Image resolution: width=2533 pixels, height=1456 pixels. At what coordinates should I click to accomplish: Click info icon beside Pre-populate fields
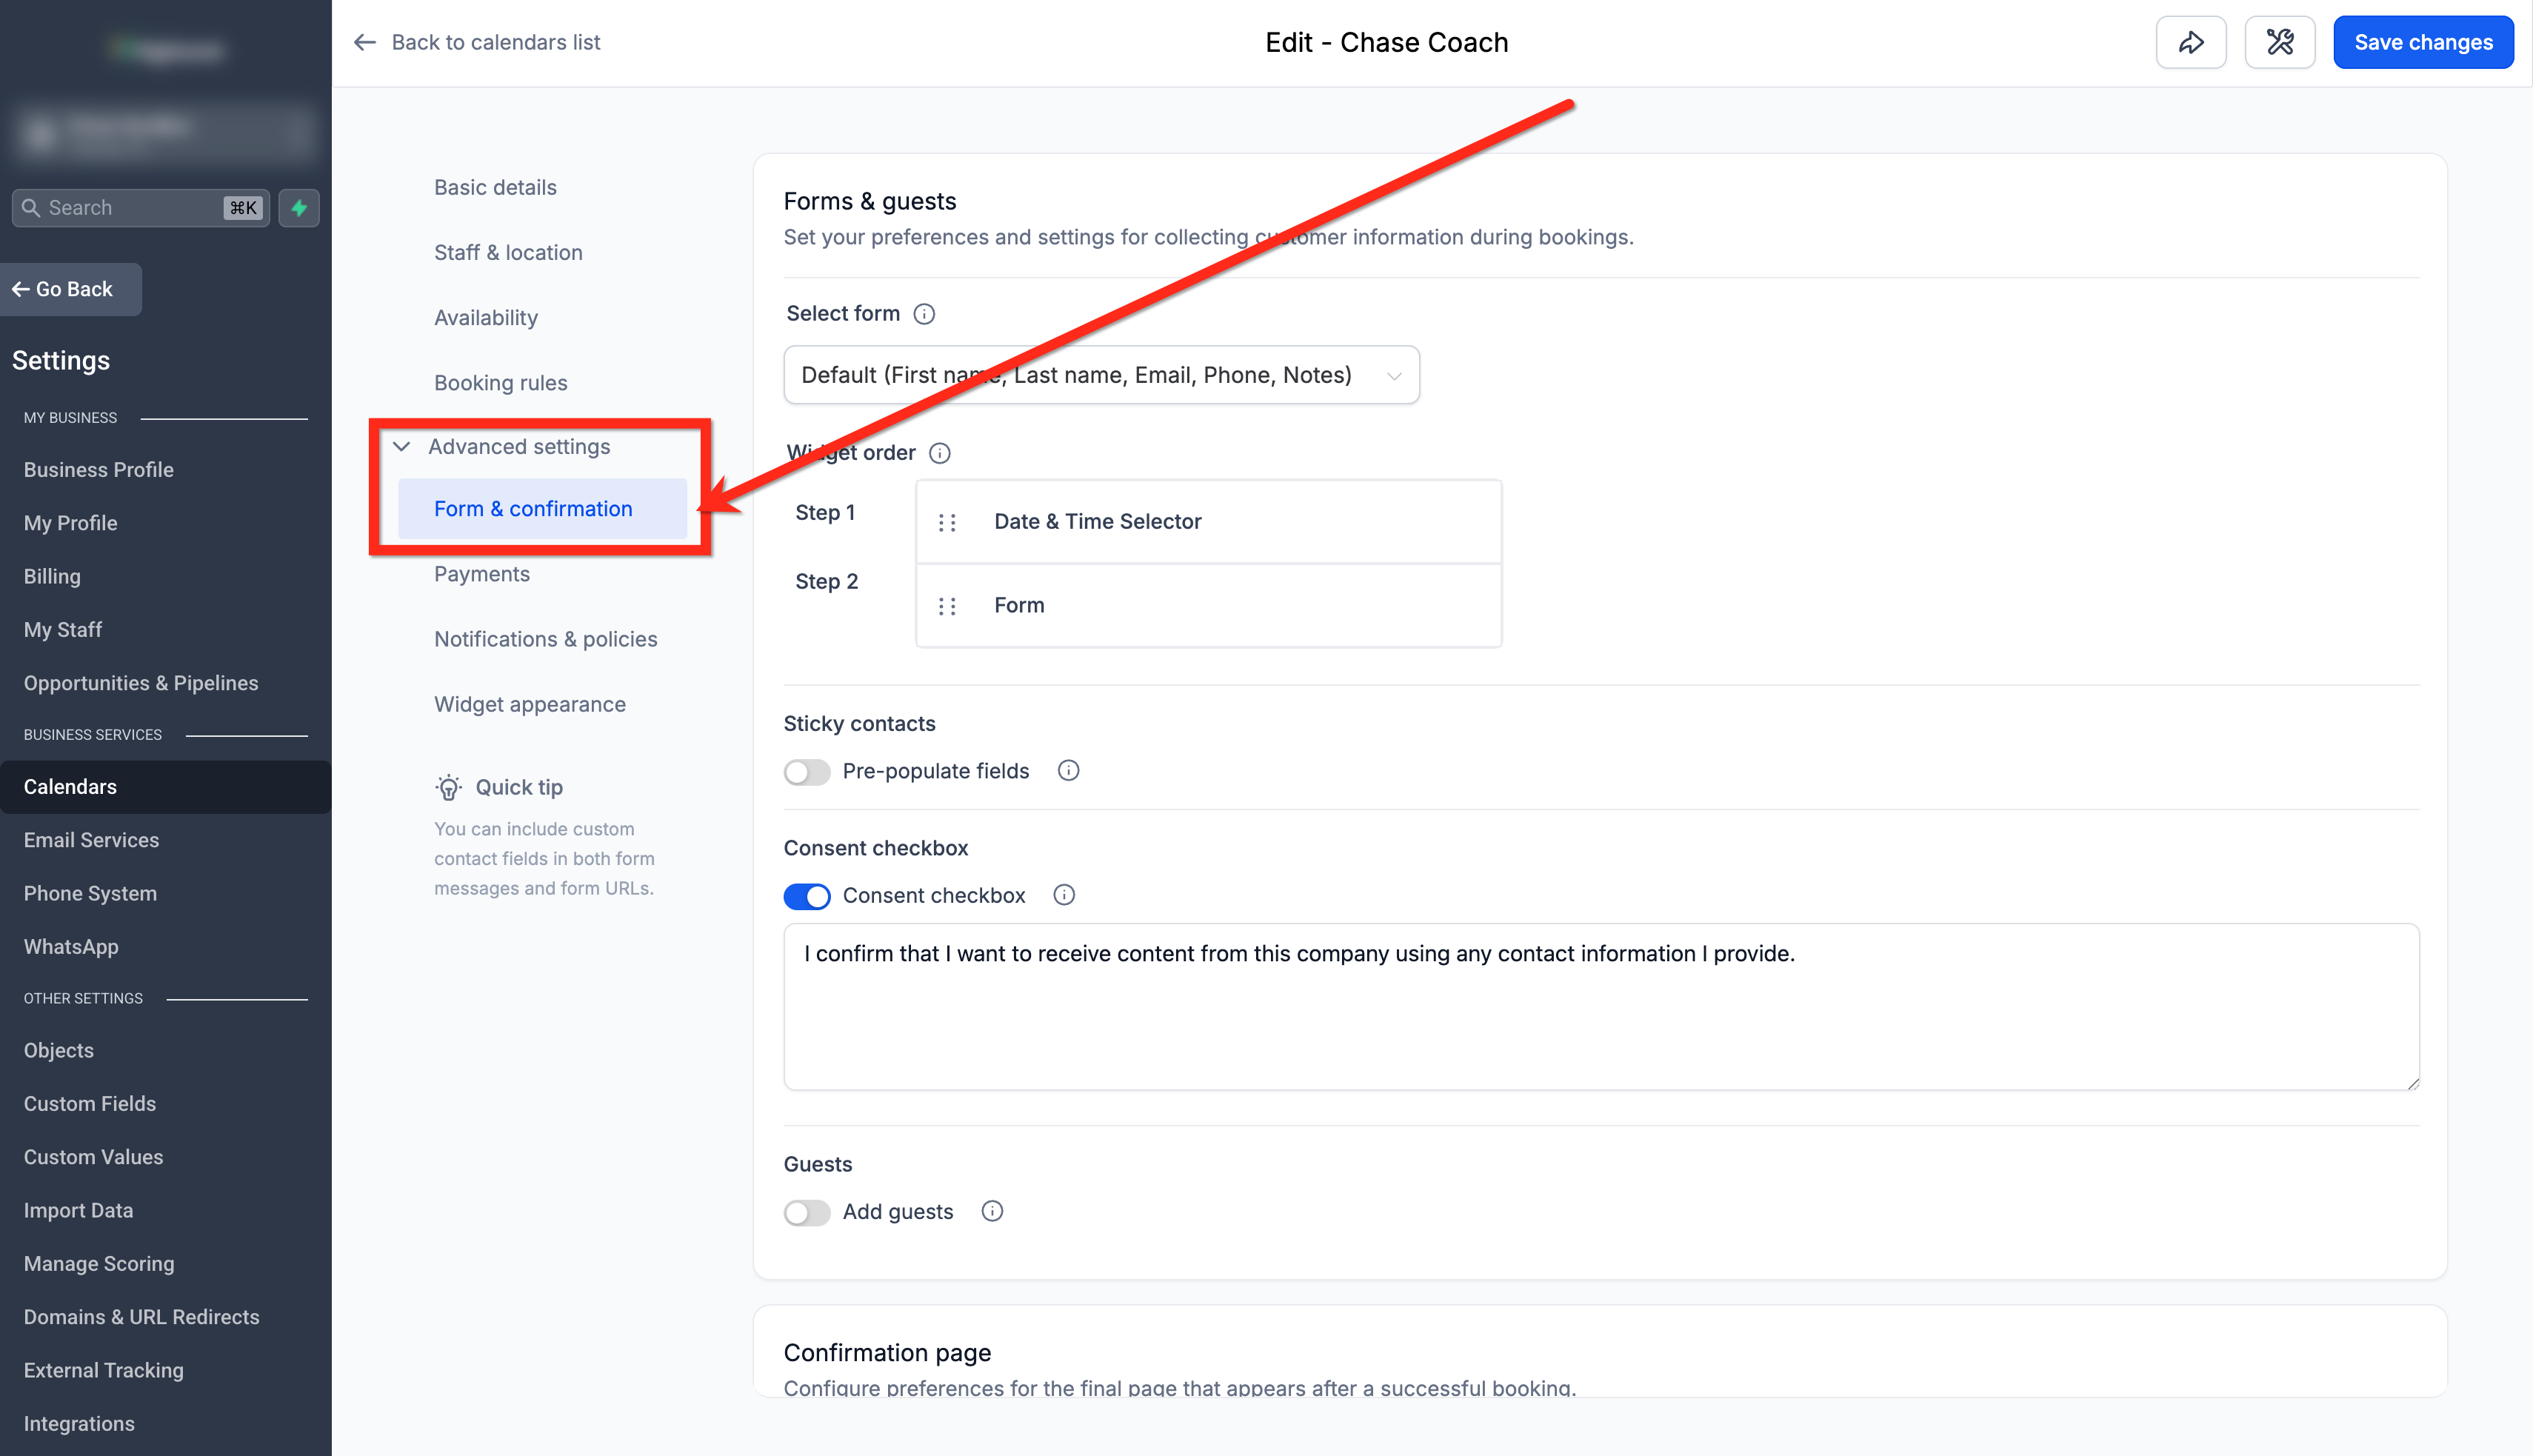pyautogui.click(x=1068, y=770)
